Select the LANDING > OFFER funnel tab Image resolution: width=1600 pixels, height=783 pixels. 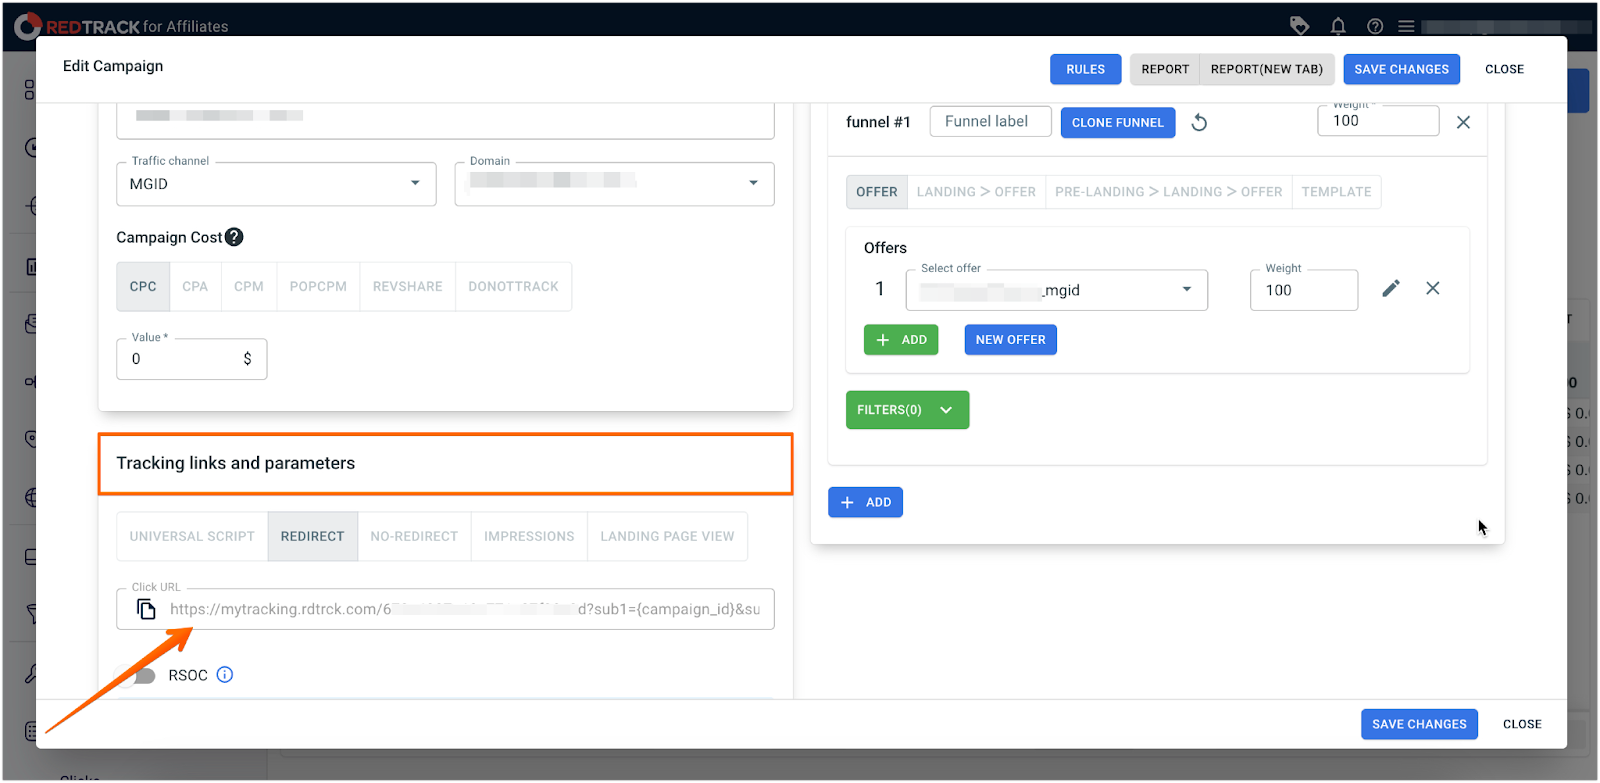pyautogui.click(x=976, y=192)
